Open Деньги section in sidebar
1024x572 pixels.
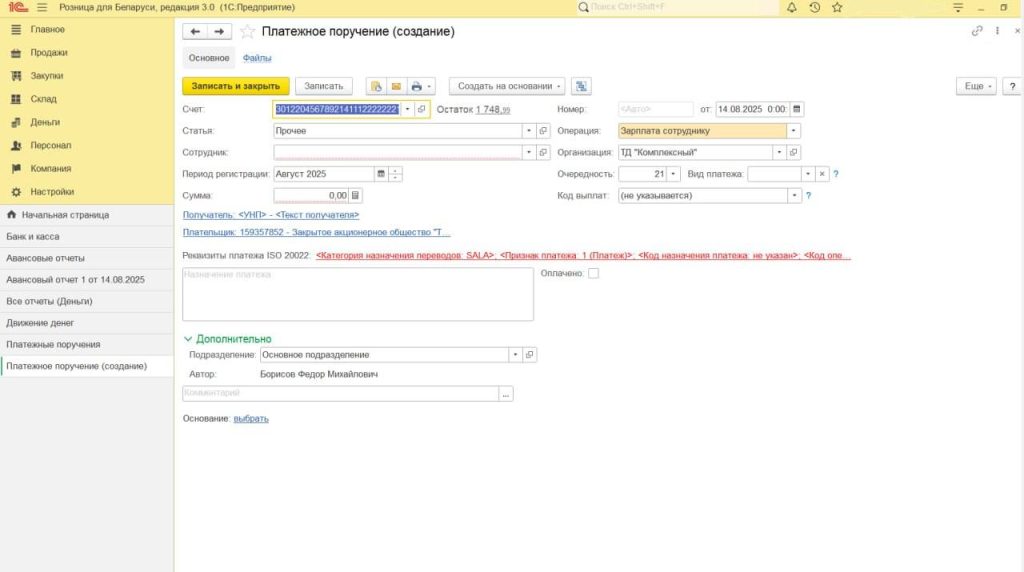(45, 122)
